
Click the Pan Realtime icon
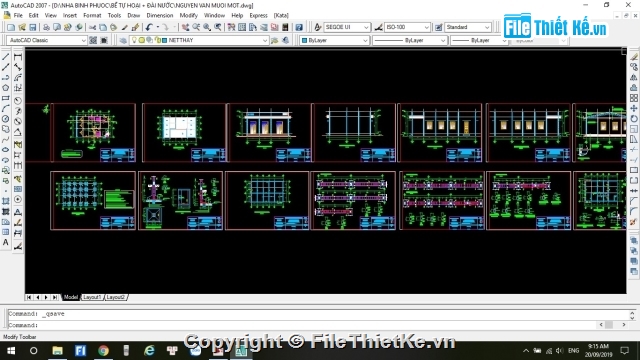185,27
